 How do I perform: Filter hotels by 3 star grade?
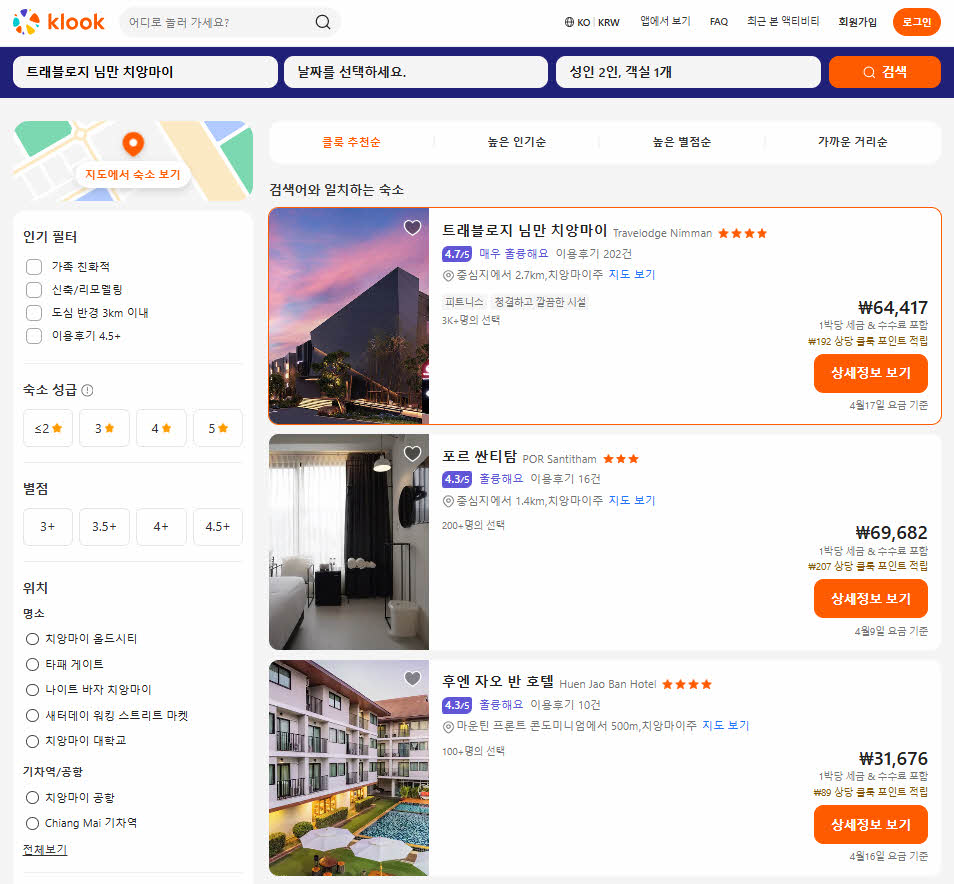104,428
